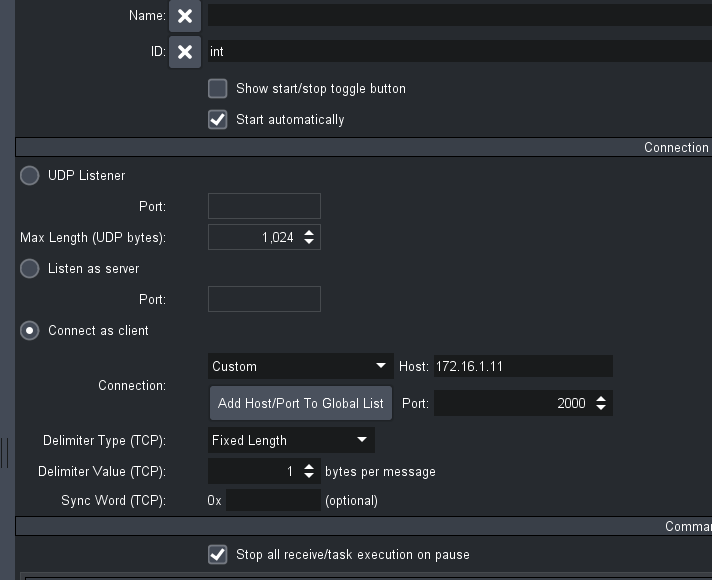Decrease Delimiter Value bytes per message
This screenshot has width=712, height=580.
pos(309,476)
